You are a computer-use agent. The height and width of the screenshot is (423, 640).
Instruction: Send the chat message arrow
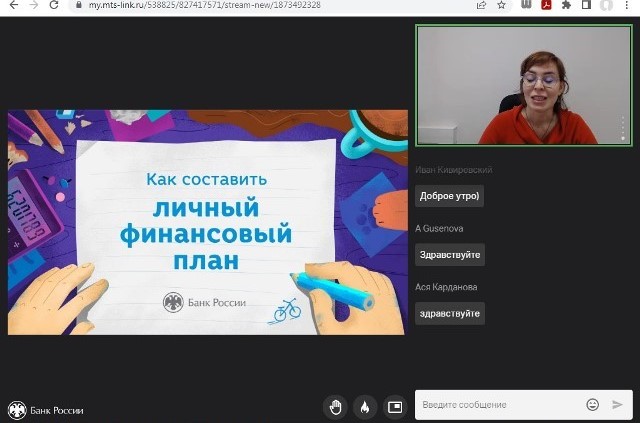pyautogui.click(x=618, y=405)
